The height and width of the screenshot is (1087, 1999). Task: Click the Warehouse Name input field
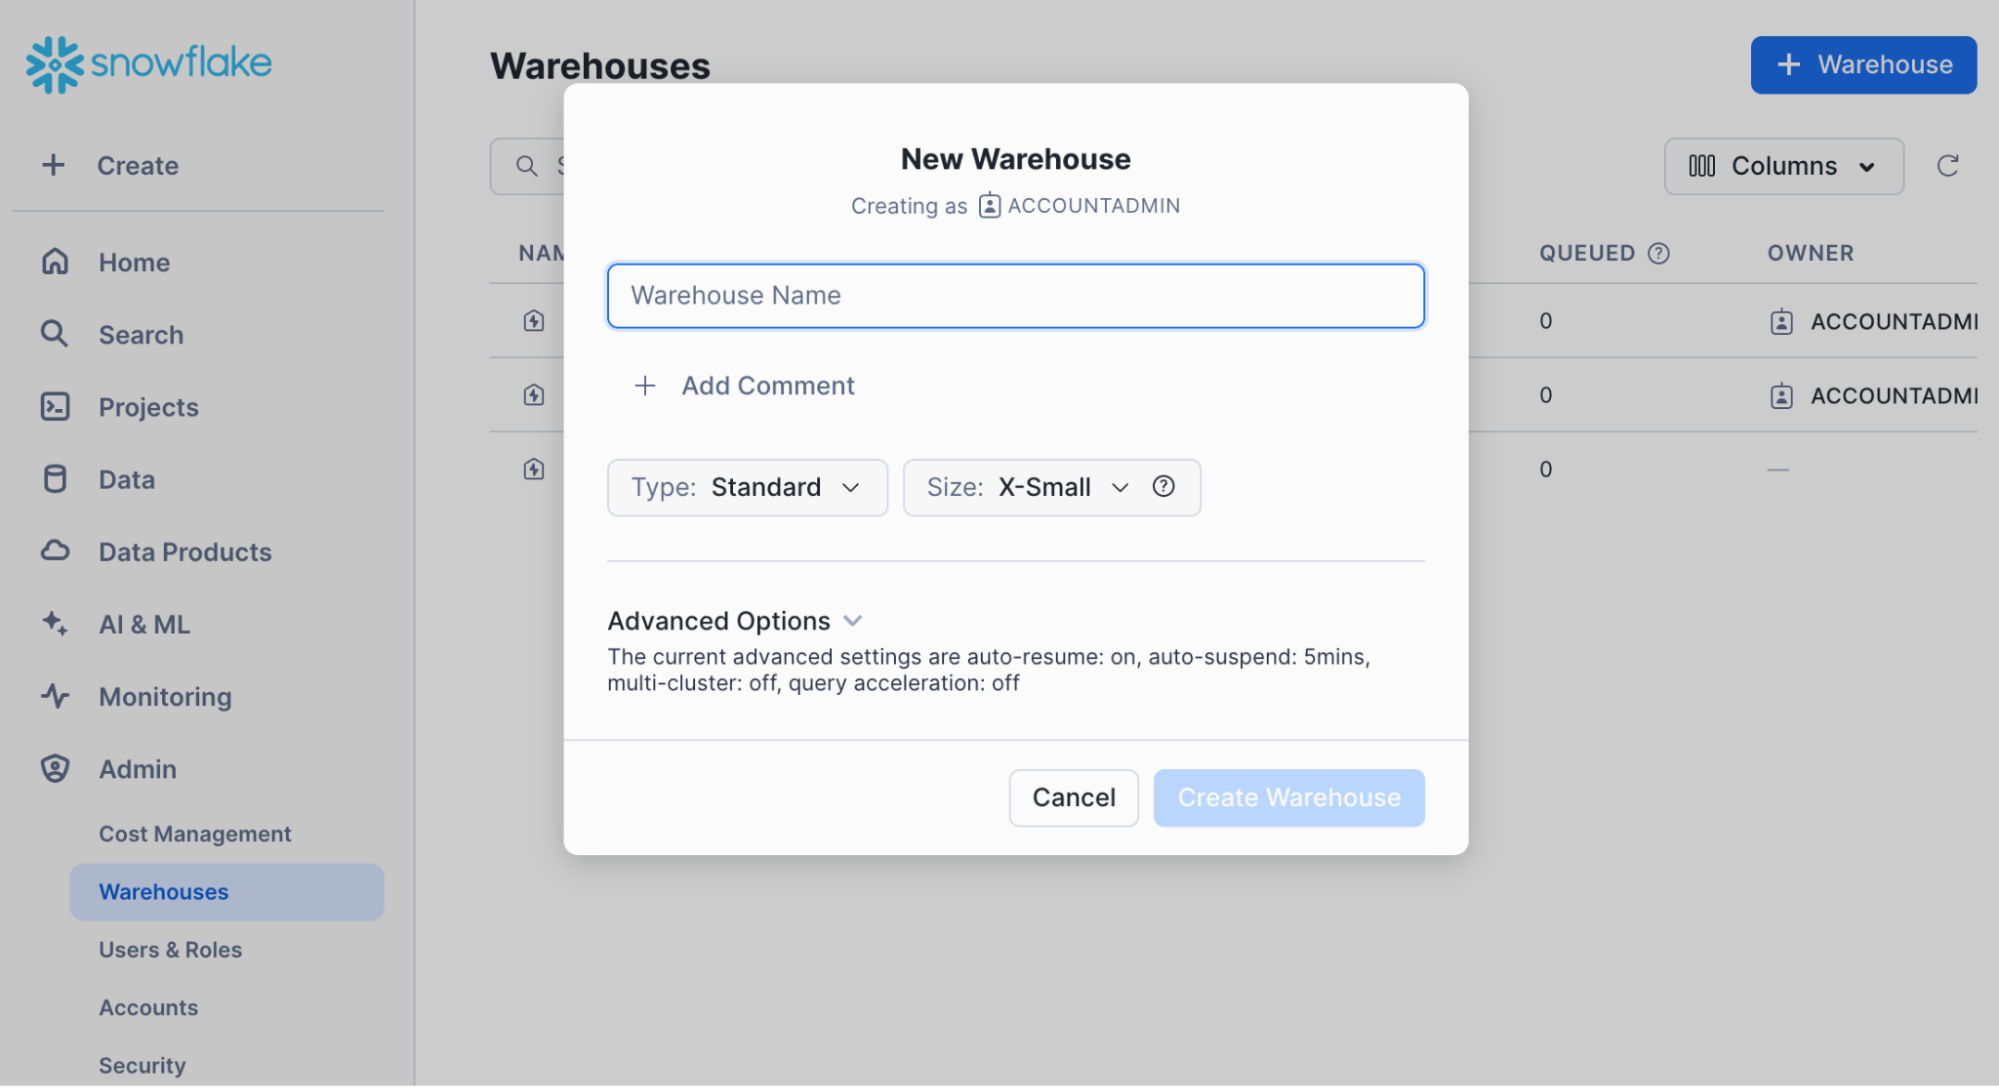point(1014,295)
